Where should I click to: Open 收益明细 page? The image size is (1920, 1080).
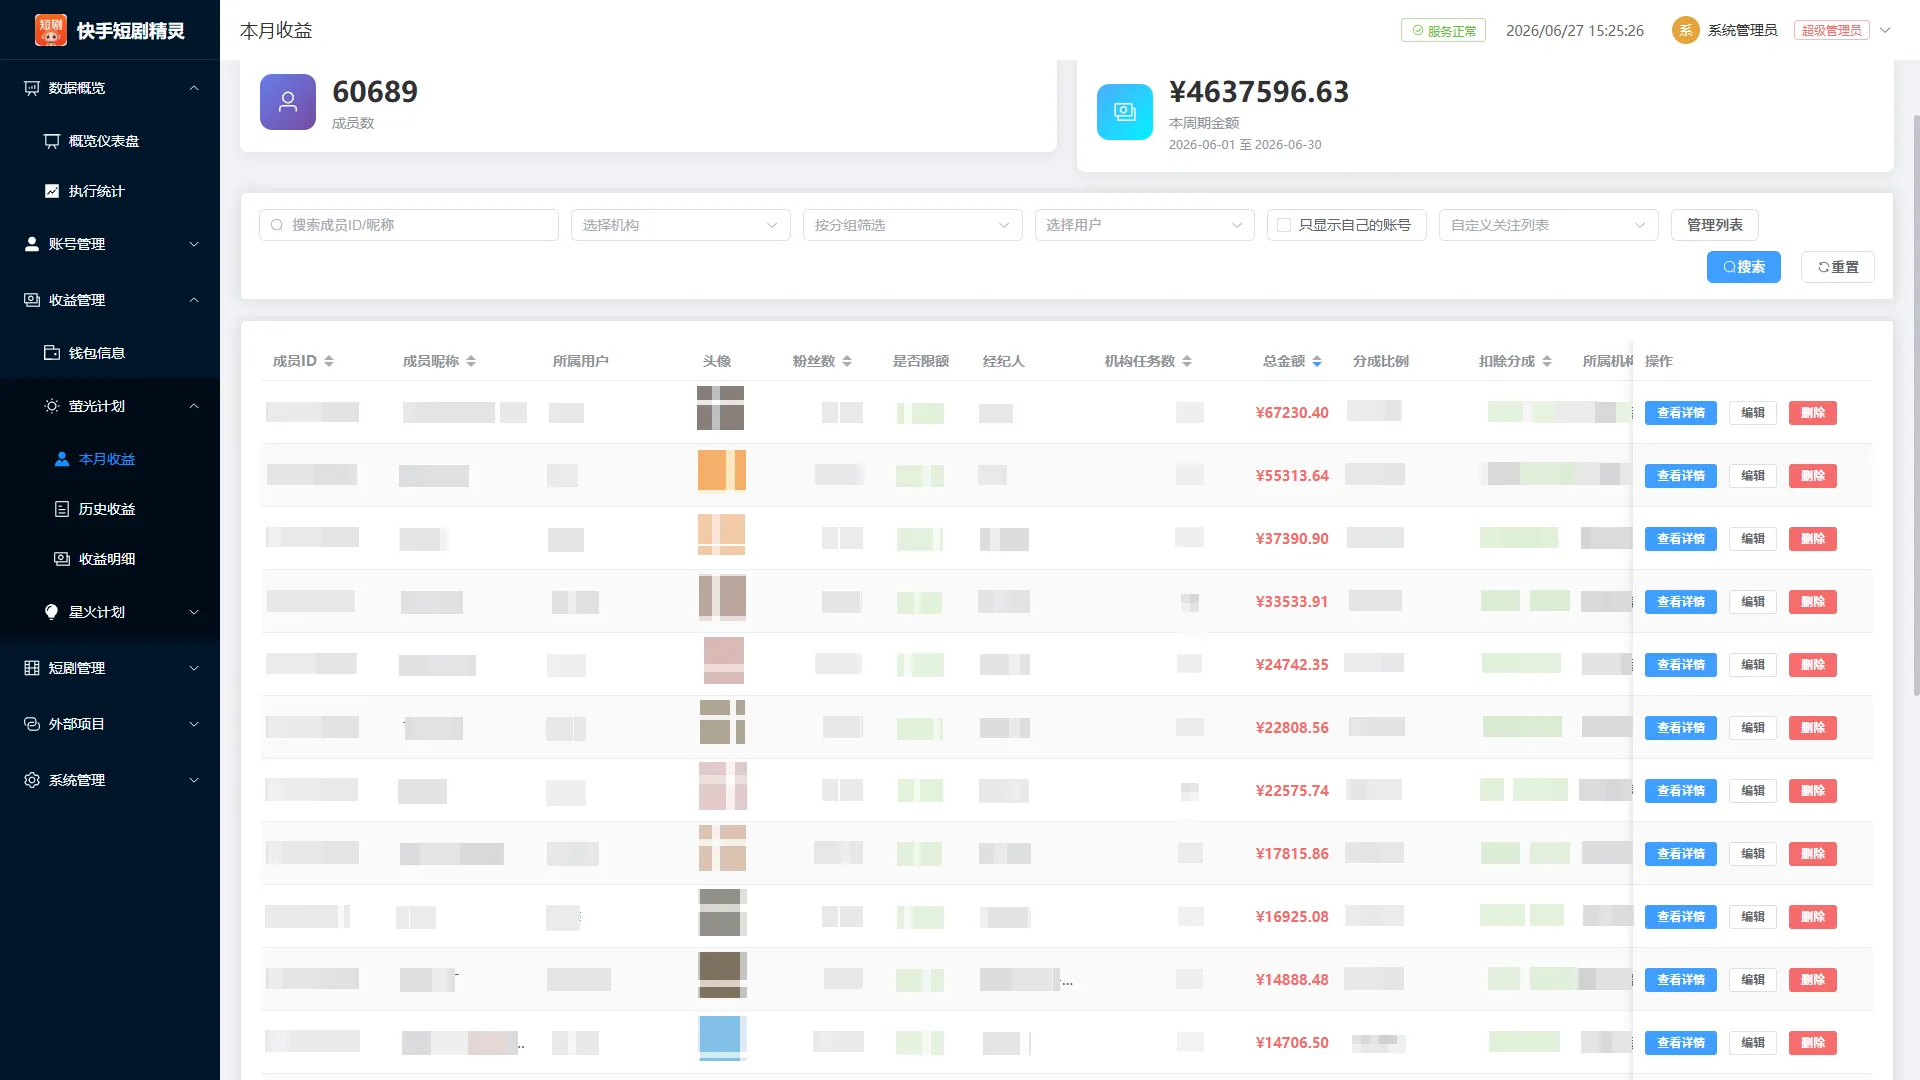pos(110,559)
